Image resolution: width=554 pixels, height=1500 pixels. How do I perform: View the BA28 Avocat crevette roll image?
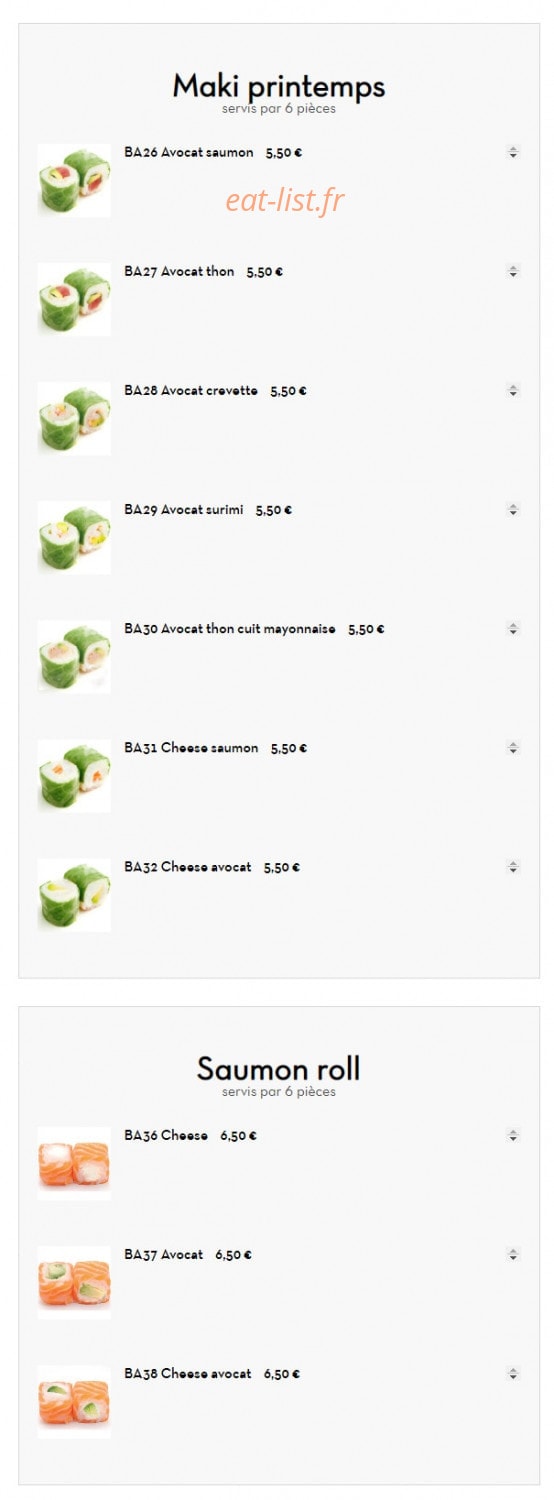coord(74,418)
